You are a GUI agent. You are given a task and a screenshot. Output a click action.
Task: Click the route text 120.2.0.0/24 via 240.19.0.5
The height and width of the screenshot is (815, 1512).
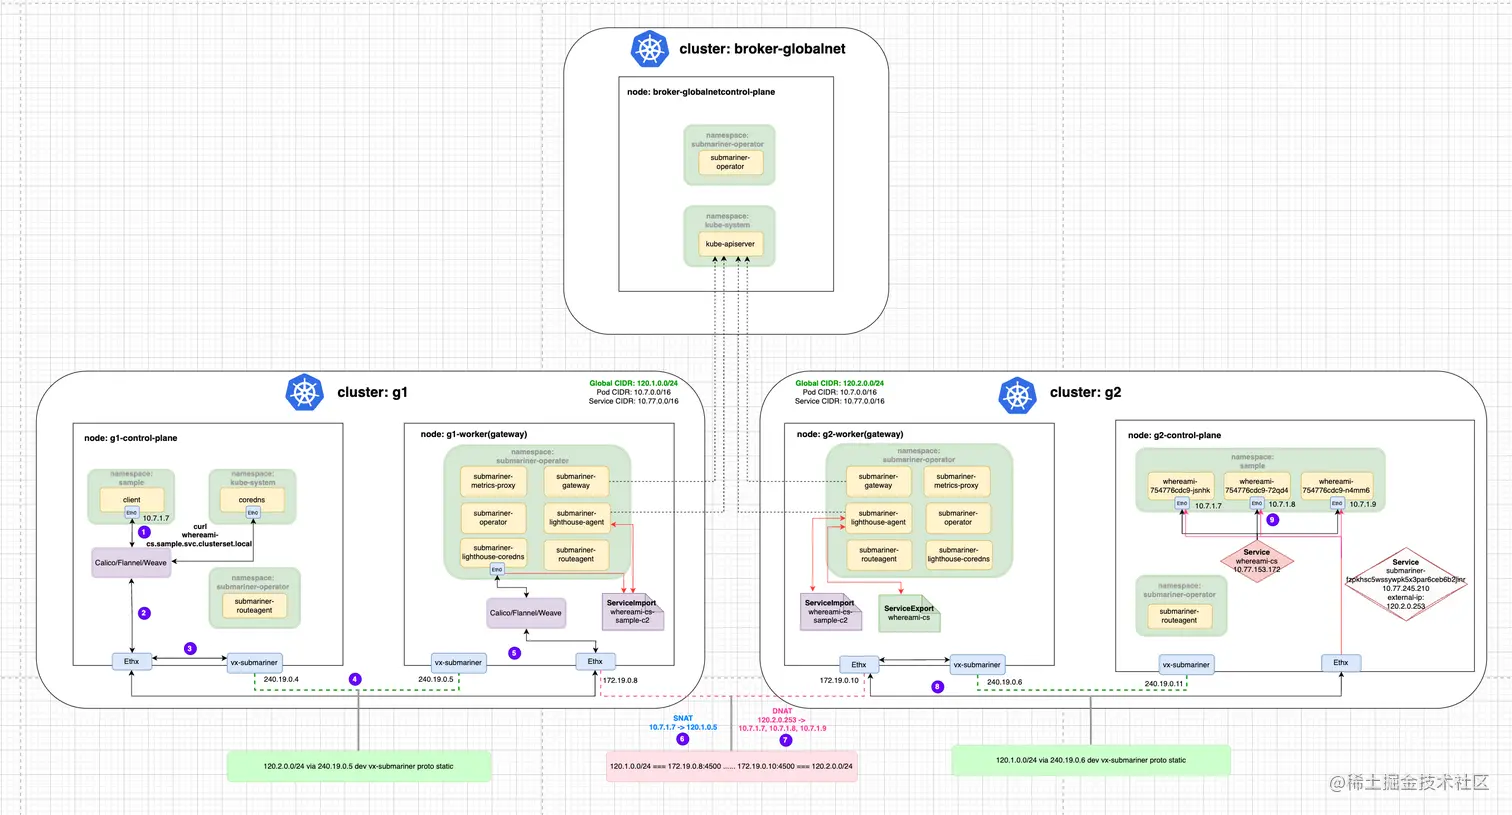[358, 766]
